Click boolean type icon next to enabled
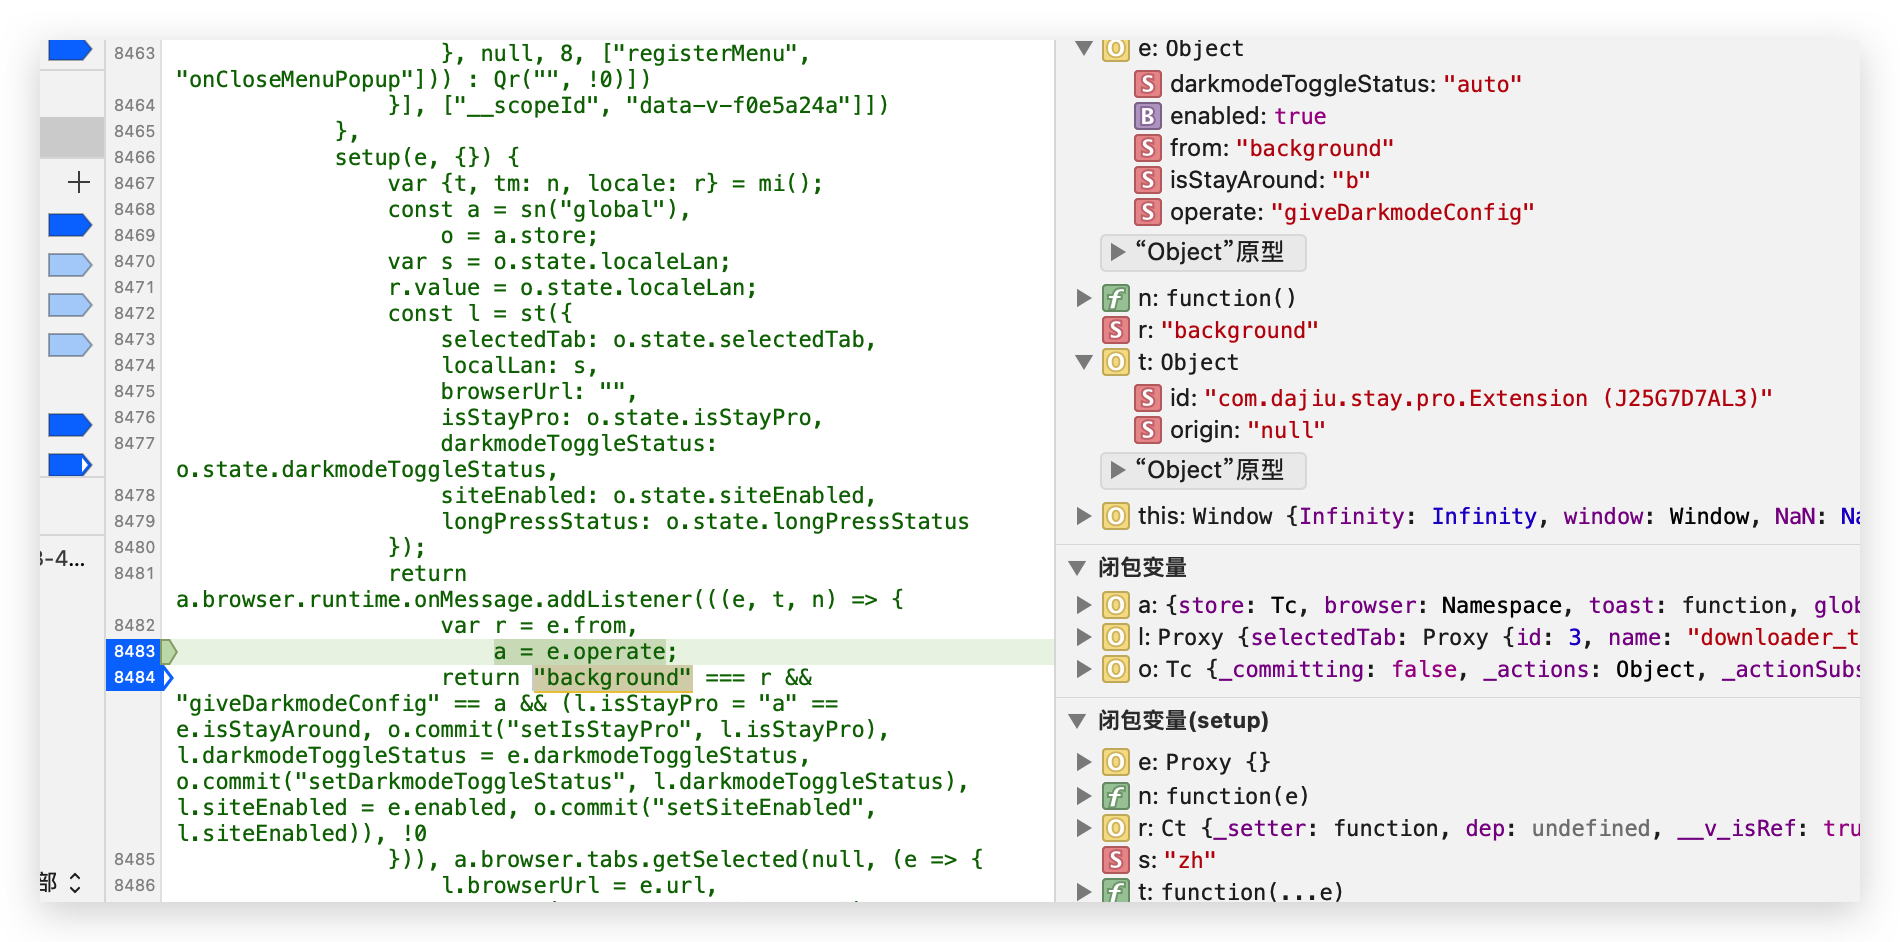Viewport: 1900px width, 942px height. coord(1147,116)
